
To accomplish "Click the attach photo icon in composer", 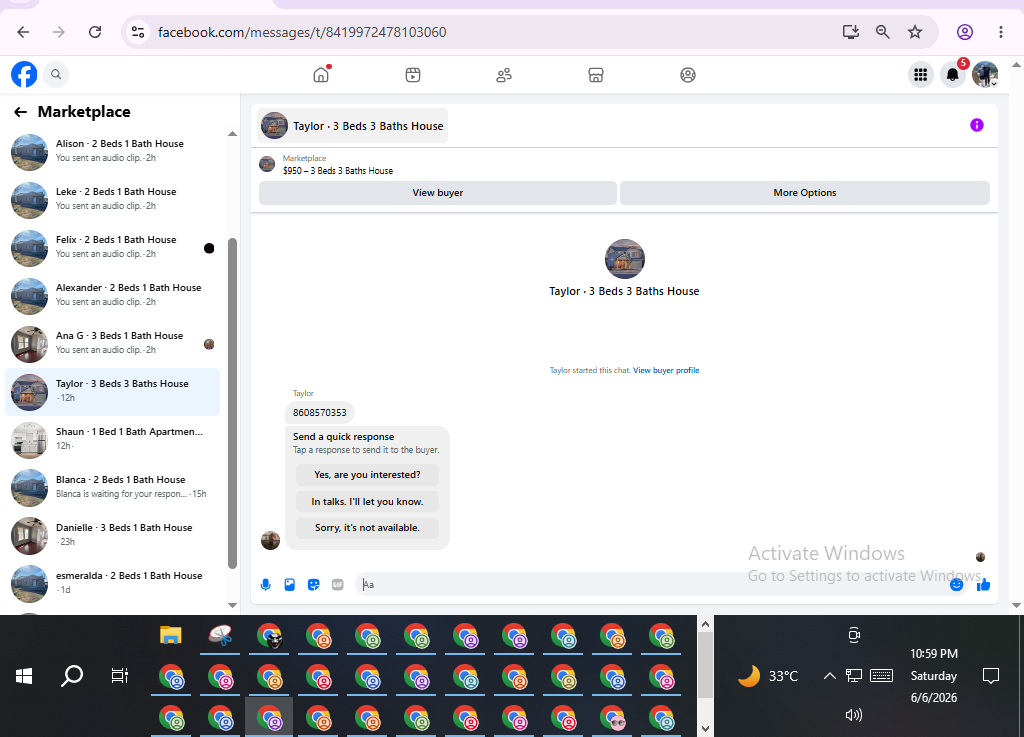I will (x=290, y=585).
